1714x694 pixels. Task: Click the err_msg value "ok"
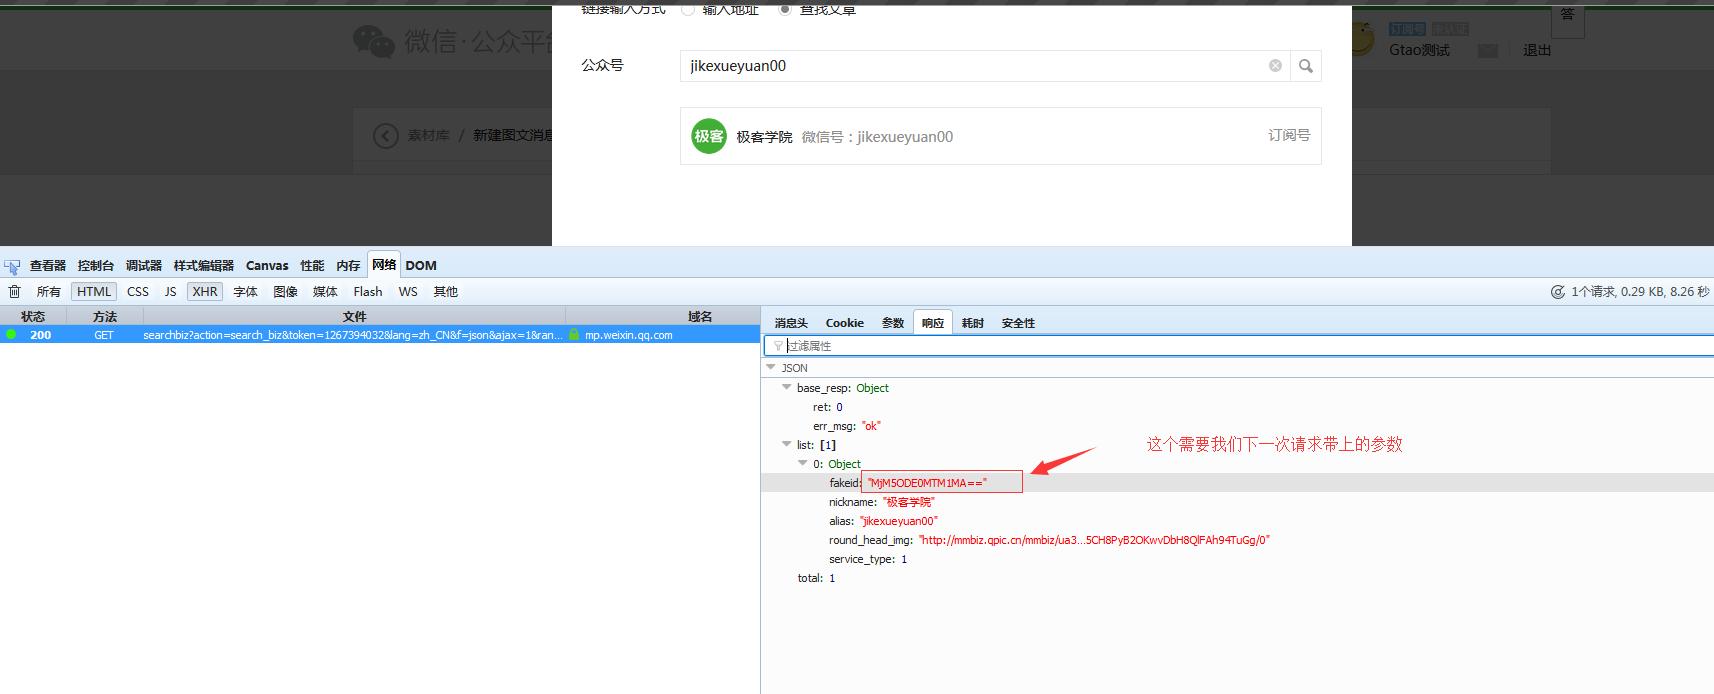click(x=871, y=426)
